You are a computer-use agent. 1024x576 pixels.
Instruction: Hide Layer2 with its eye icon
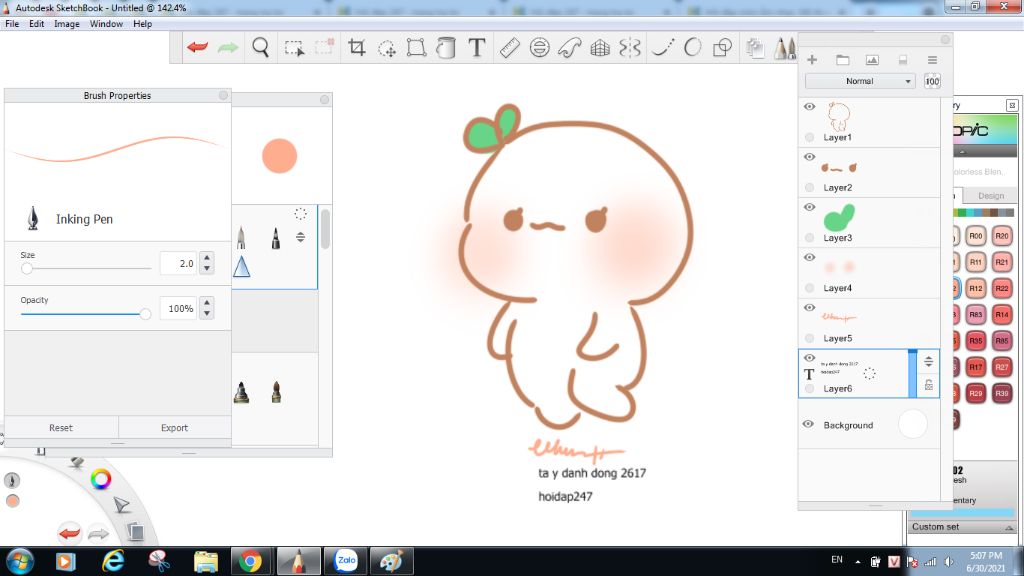pos(809,157)
